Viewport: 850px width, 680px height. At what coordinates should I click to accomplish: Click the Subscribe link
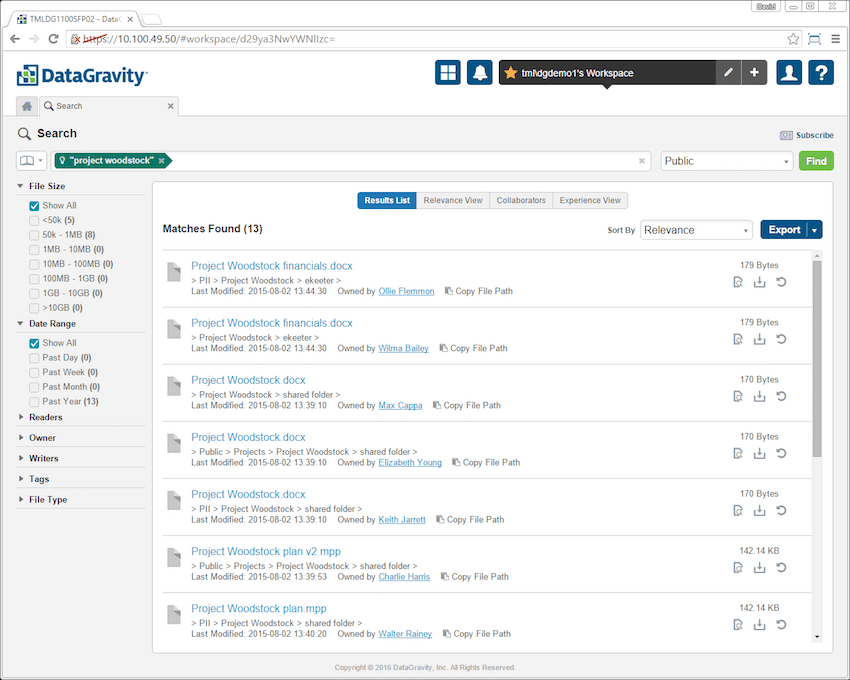(807, 135)
